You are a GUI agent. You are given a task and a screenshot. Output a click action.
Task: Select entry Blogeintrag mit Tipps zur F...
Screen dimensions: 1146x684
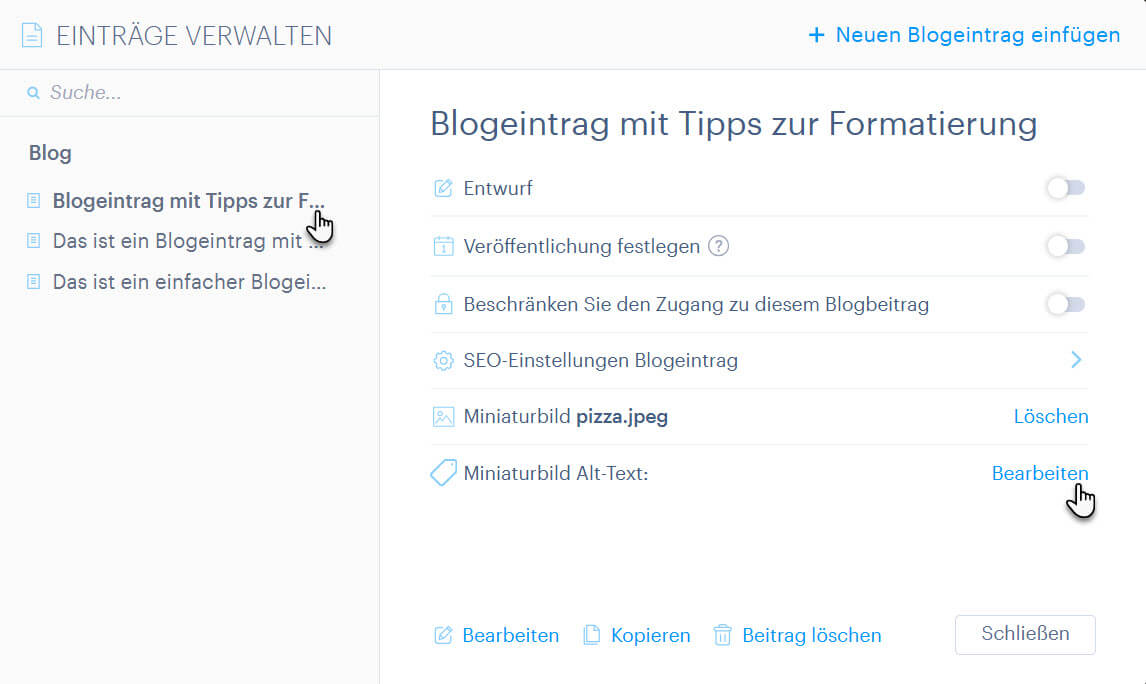click(x=189, y=201)
